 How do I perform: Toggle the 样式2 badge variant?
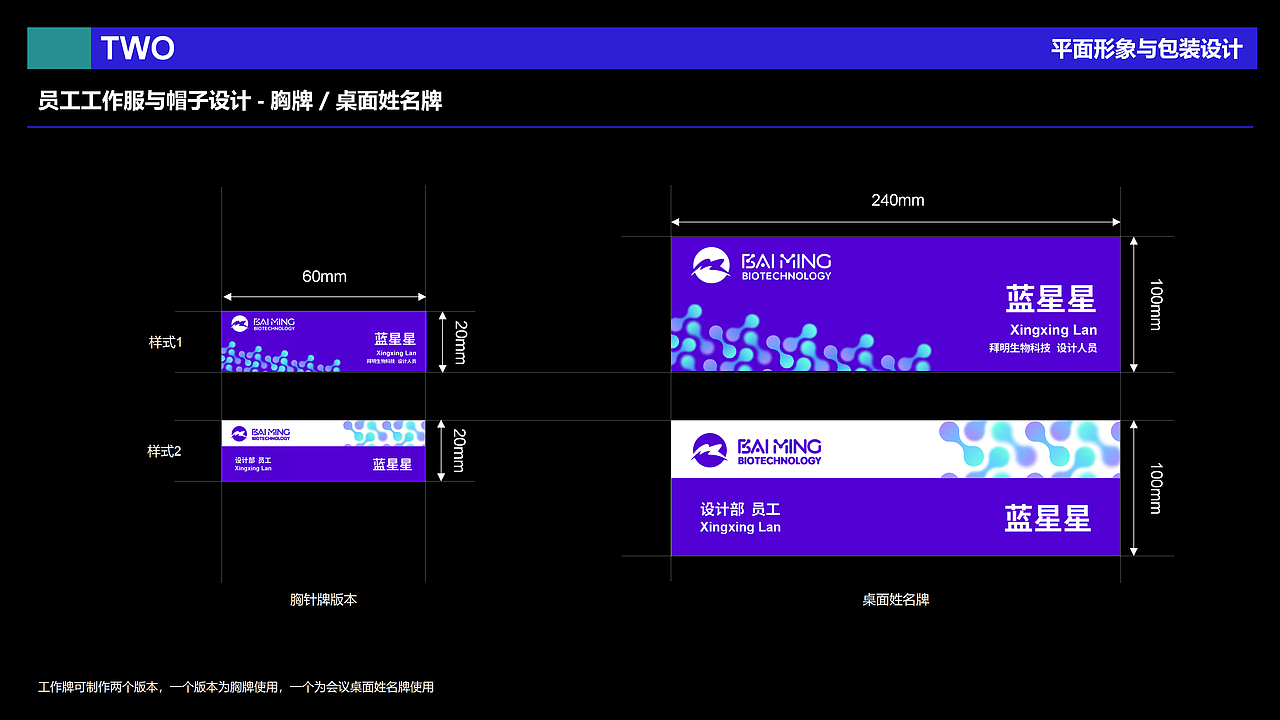(x=166, y=449)
